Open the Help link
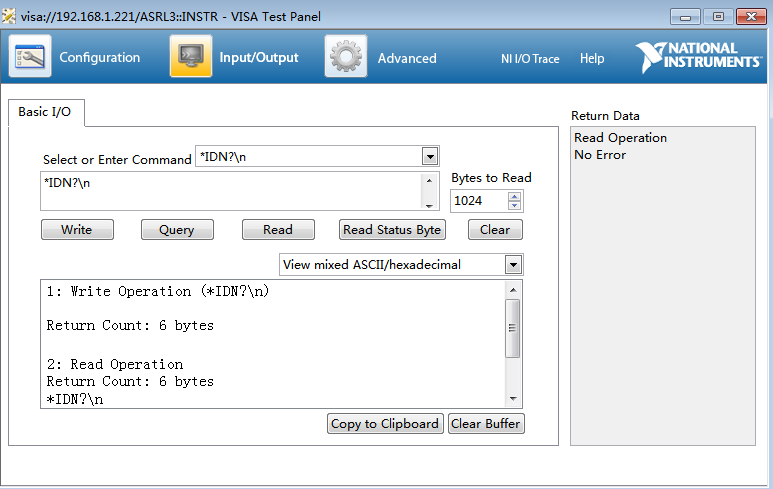 (592, 58)
